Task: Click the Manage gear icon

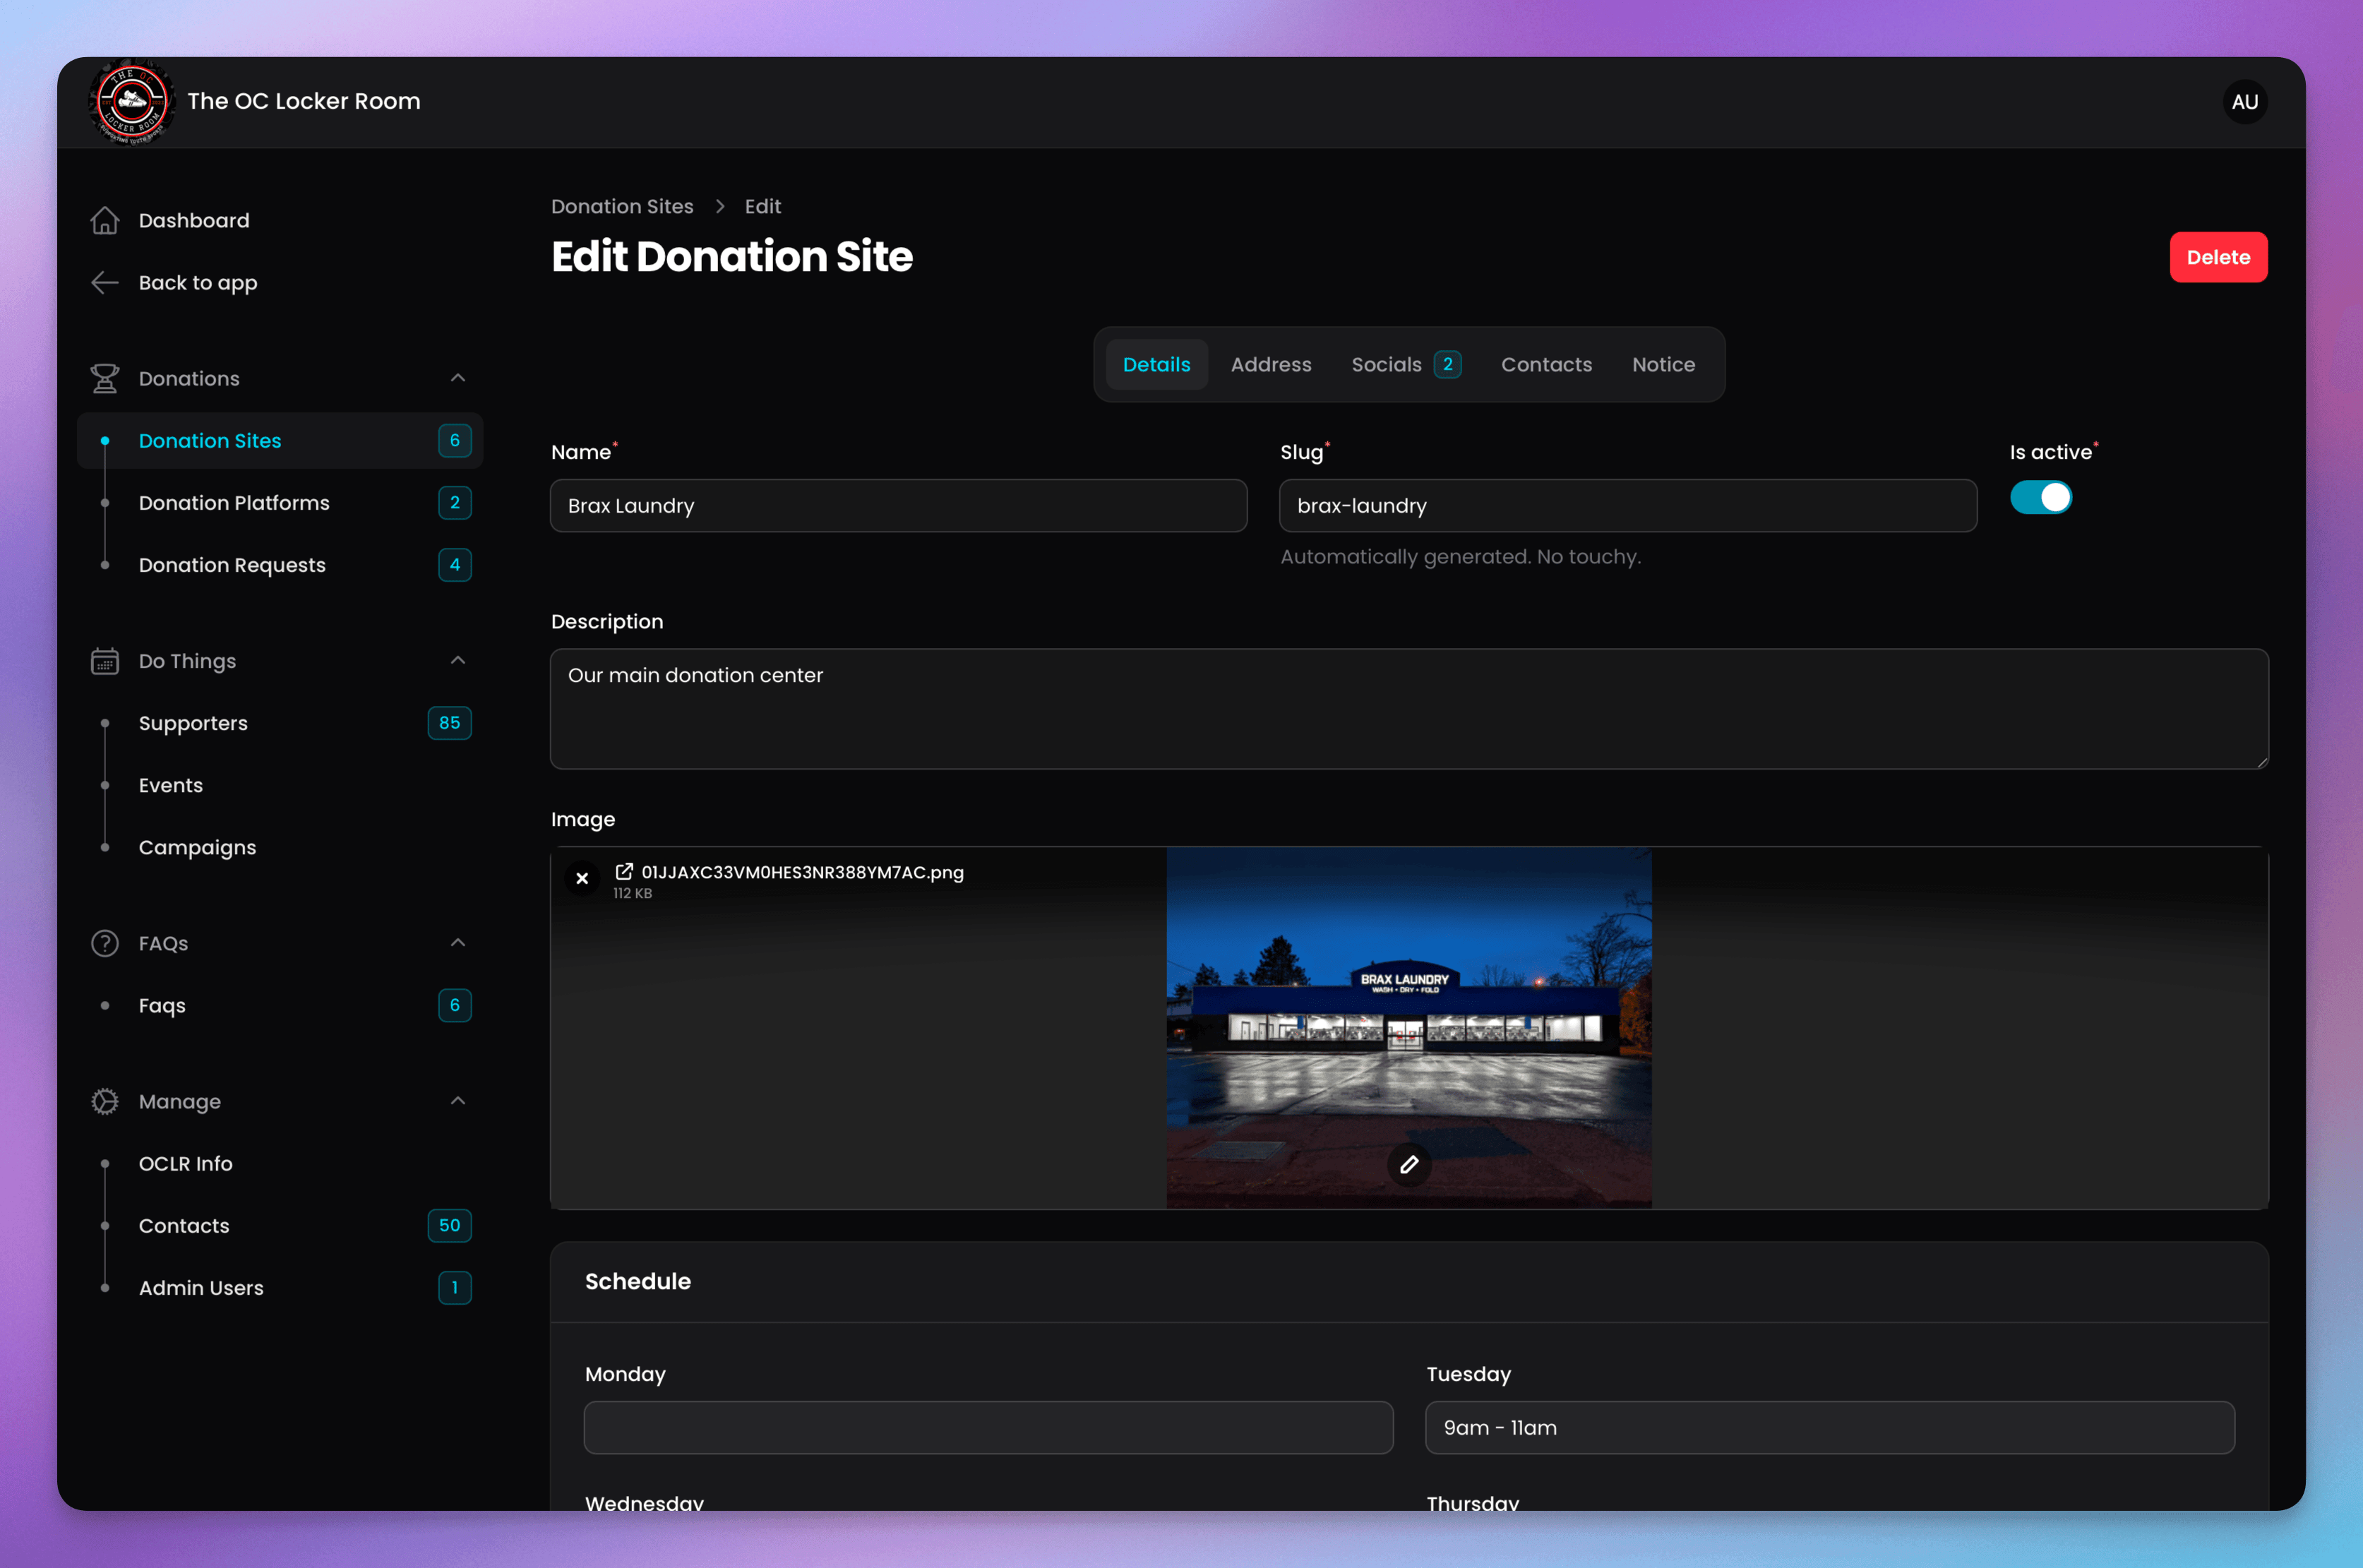Action: click(105, 1101)
